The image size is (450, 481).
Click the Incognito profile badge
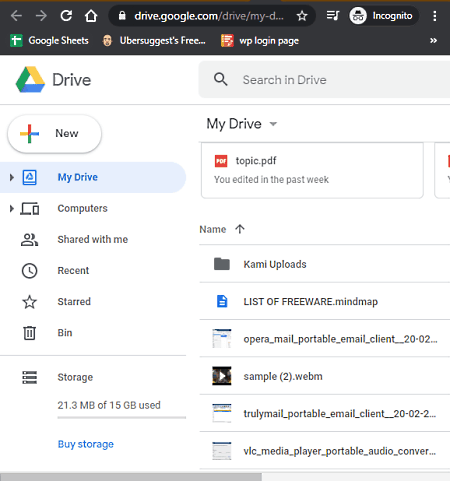click(383, 16)
